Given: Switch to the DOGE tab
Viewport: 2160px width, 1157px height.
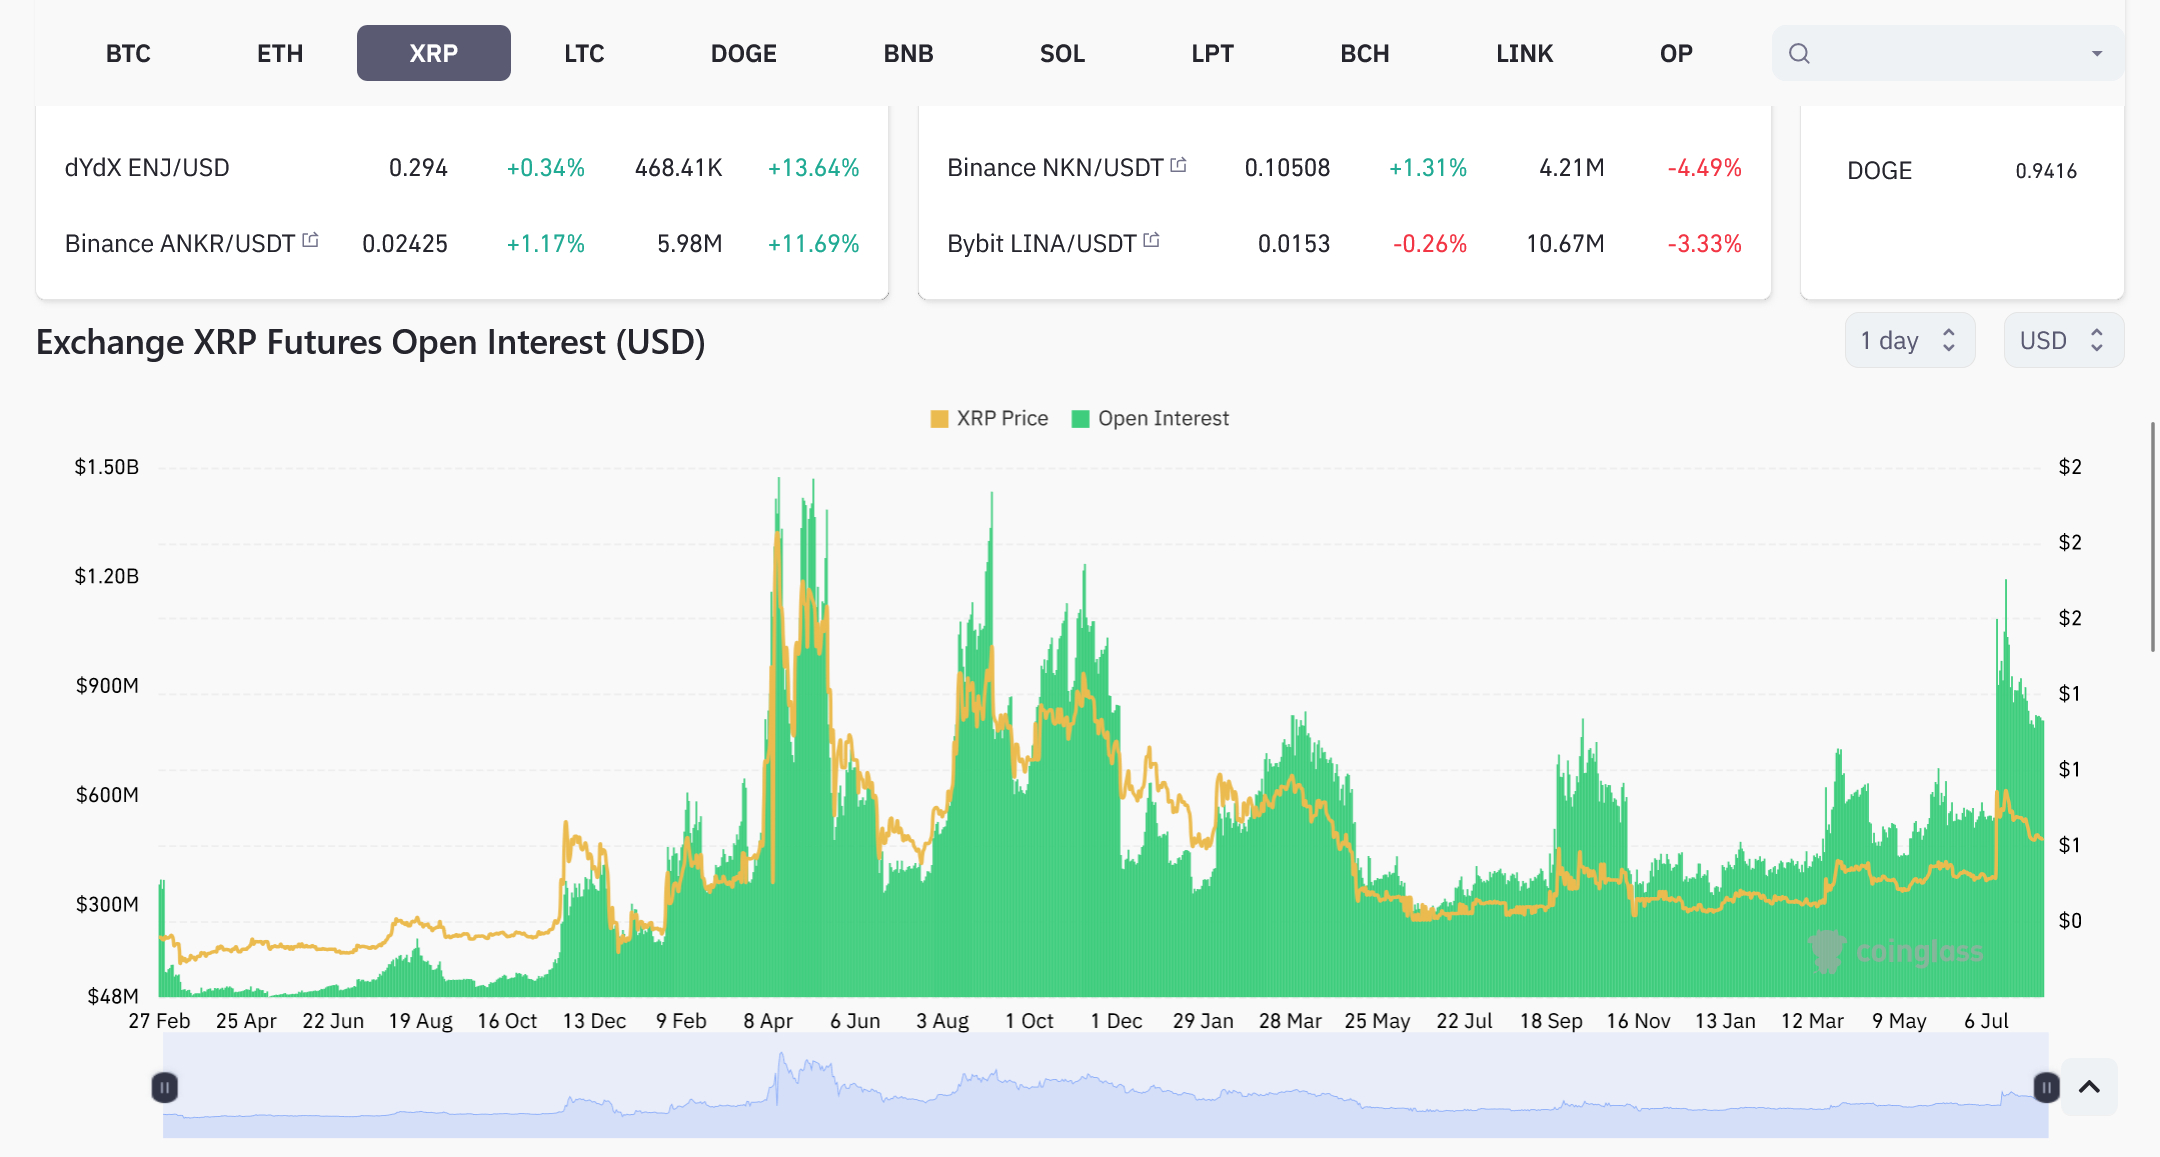Looking at the screenshot, I should [744, 53].
